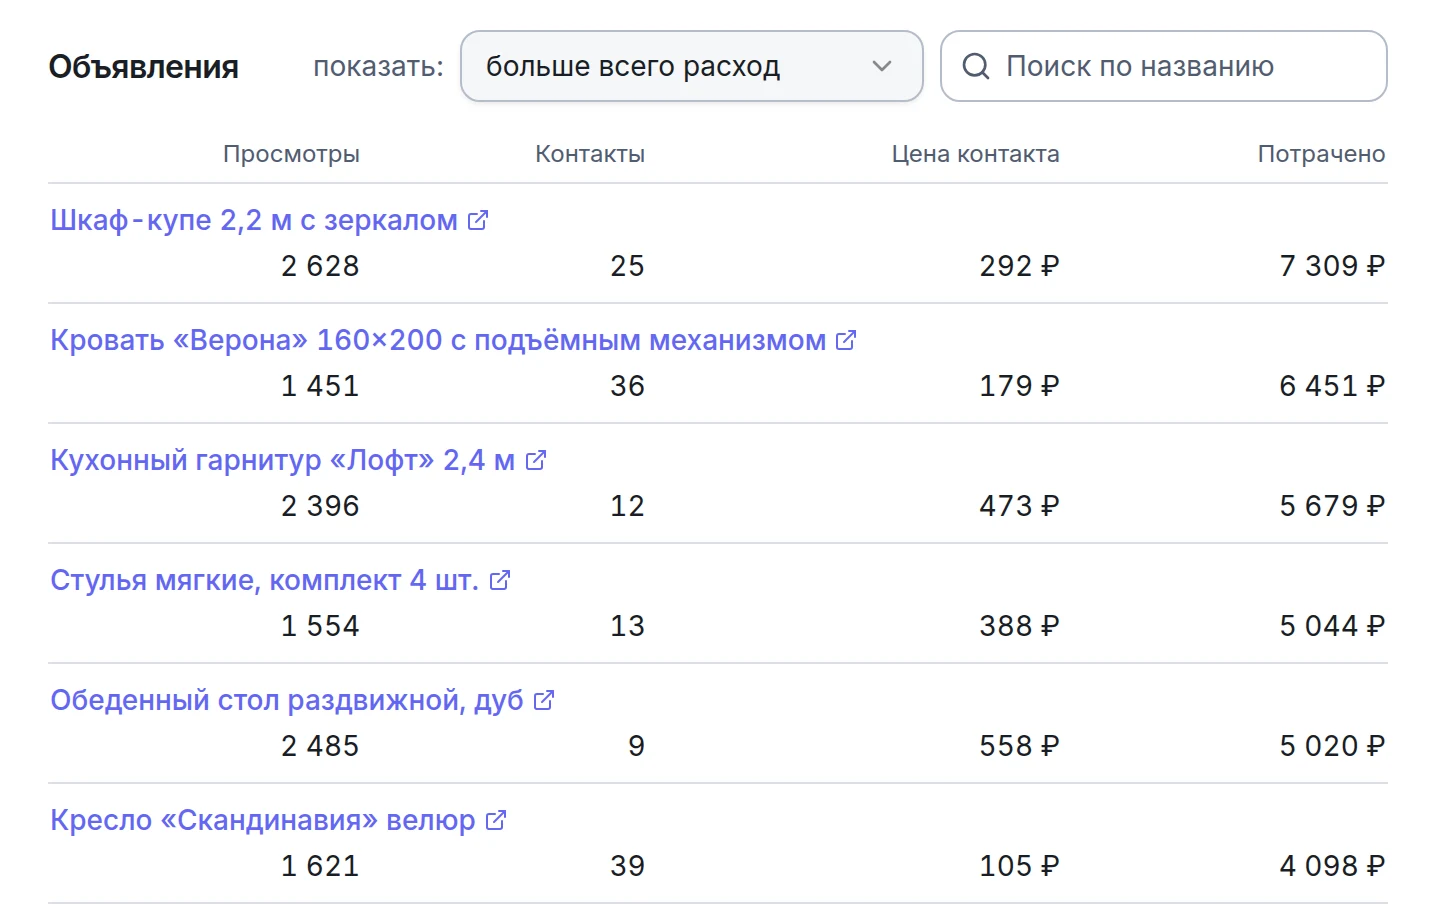Screen dimensions: 1436x910
Task: Select the spent amount 5 044 ₽
Action: [x=1332, y=626]
